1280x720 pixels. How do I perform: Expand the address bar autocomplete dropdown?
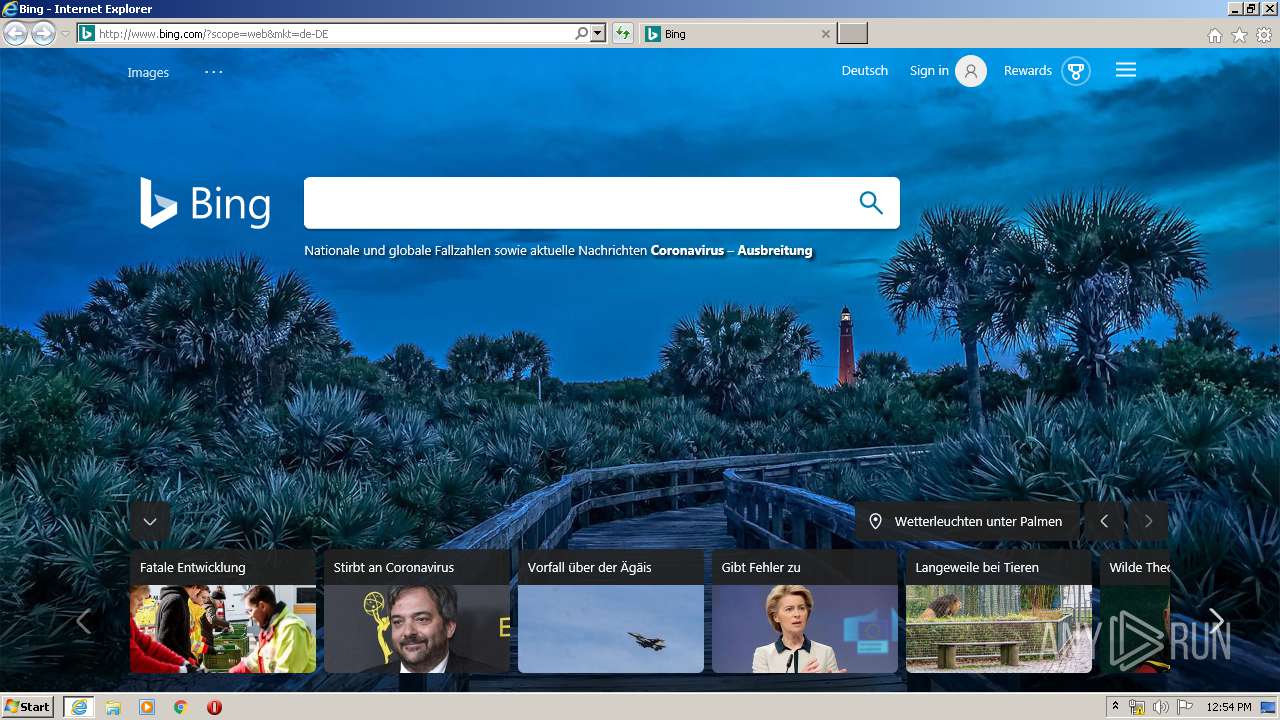pyautogui.click(x=598, y=34)
